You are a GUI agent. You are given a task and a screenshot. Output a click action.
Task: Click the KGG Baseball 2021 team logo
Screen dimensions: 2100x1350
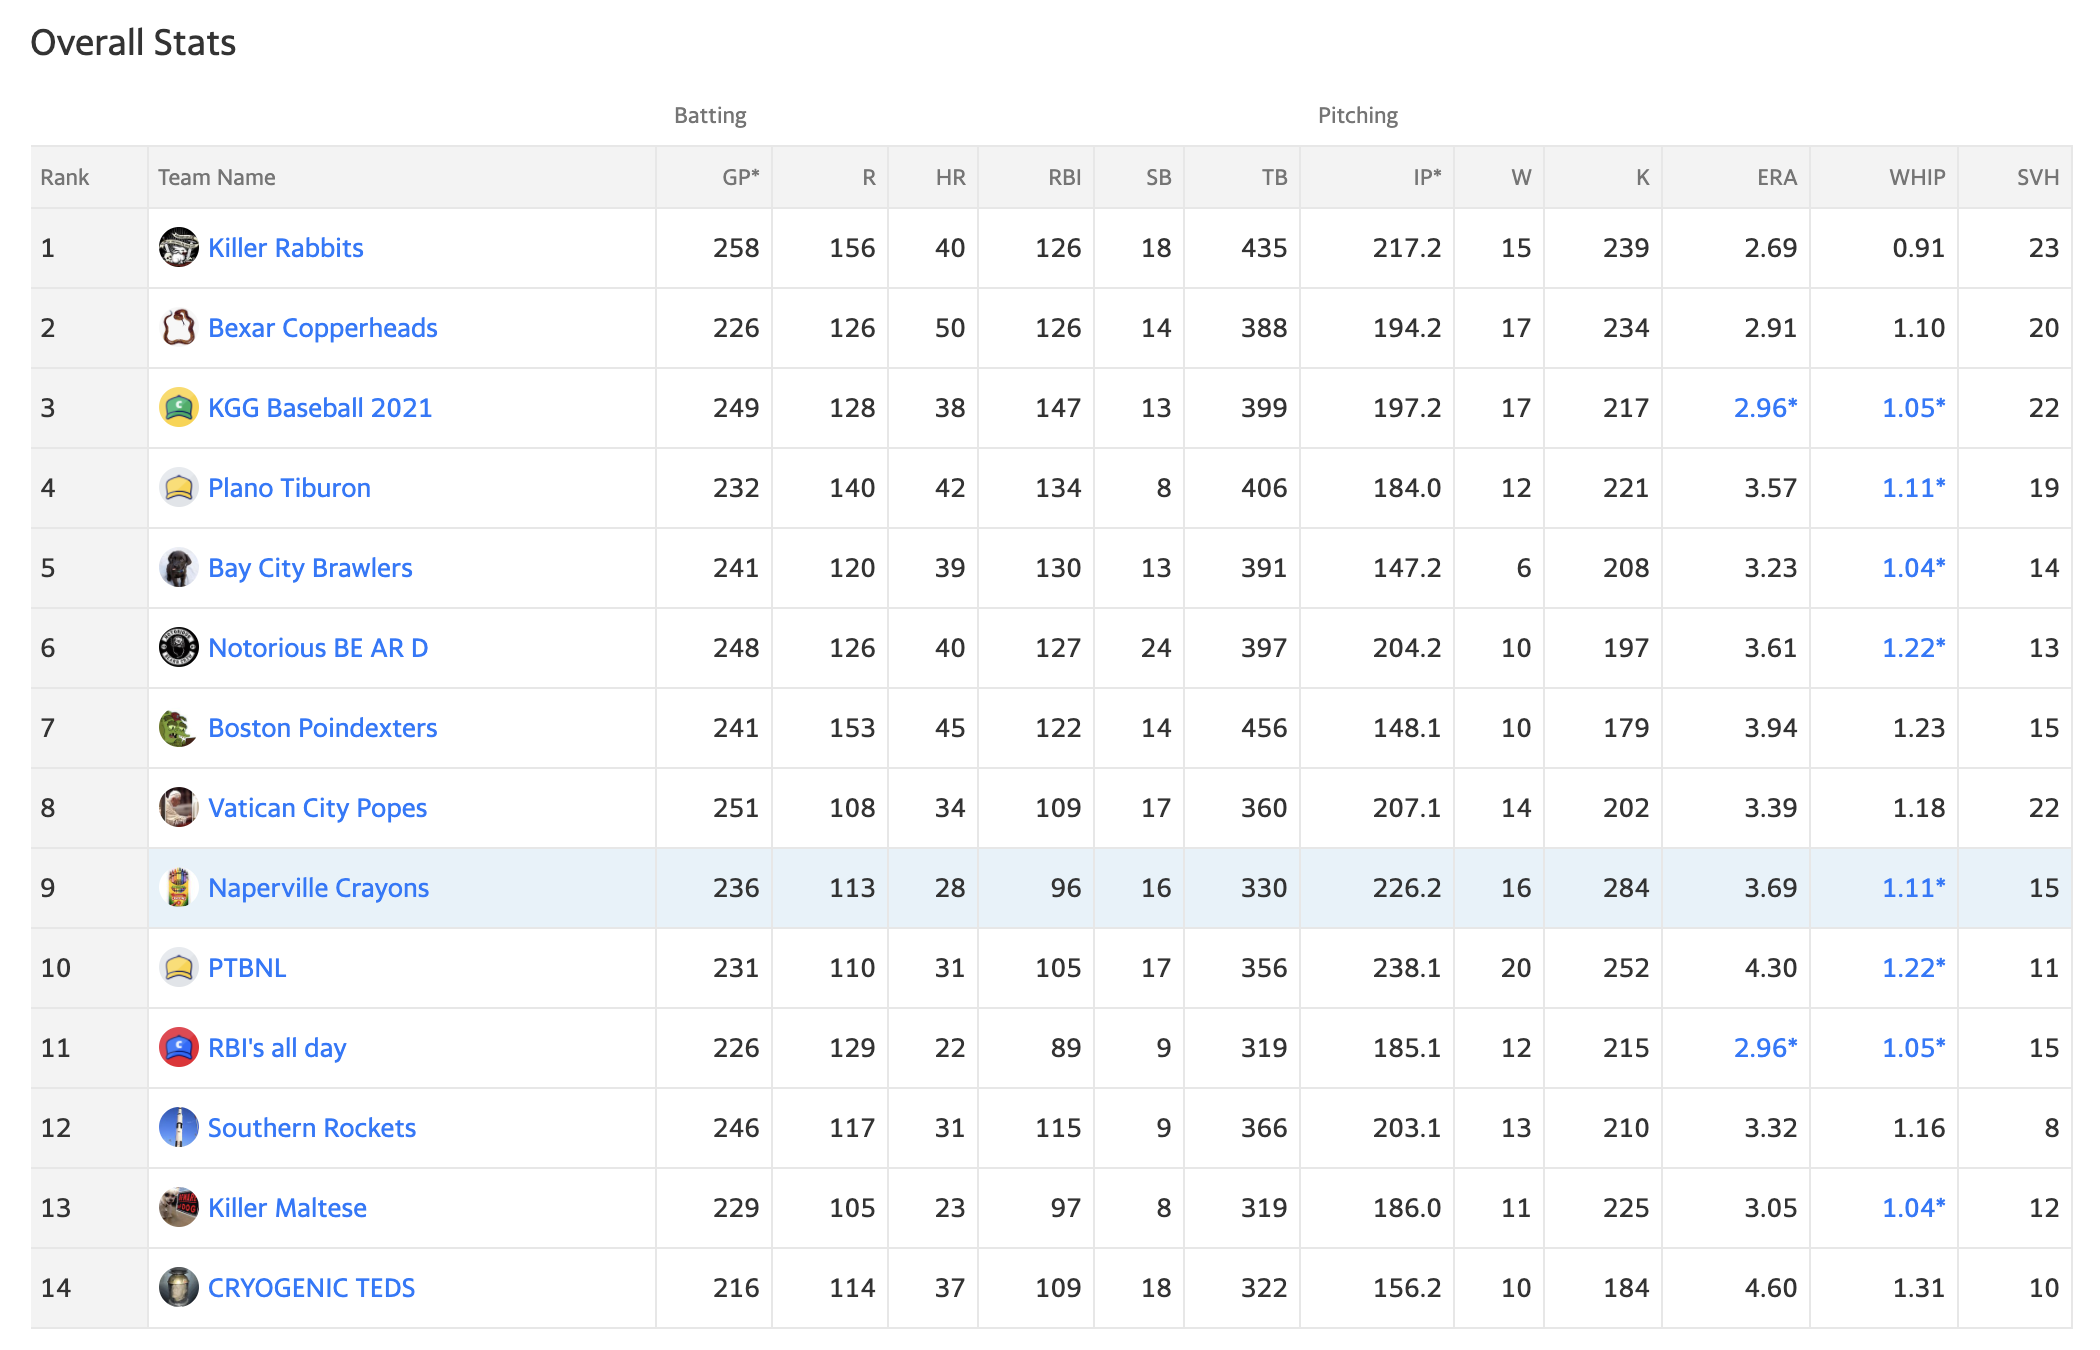pyautogui.click(x=179, y=407)
